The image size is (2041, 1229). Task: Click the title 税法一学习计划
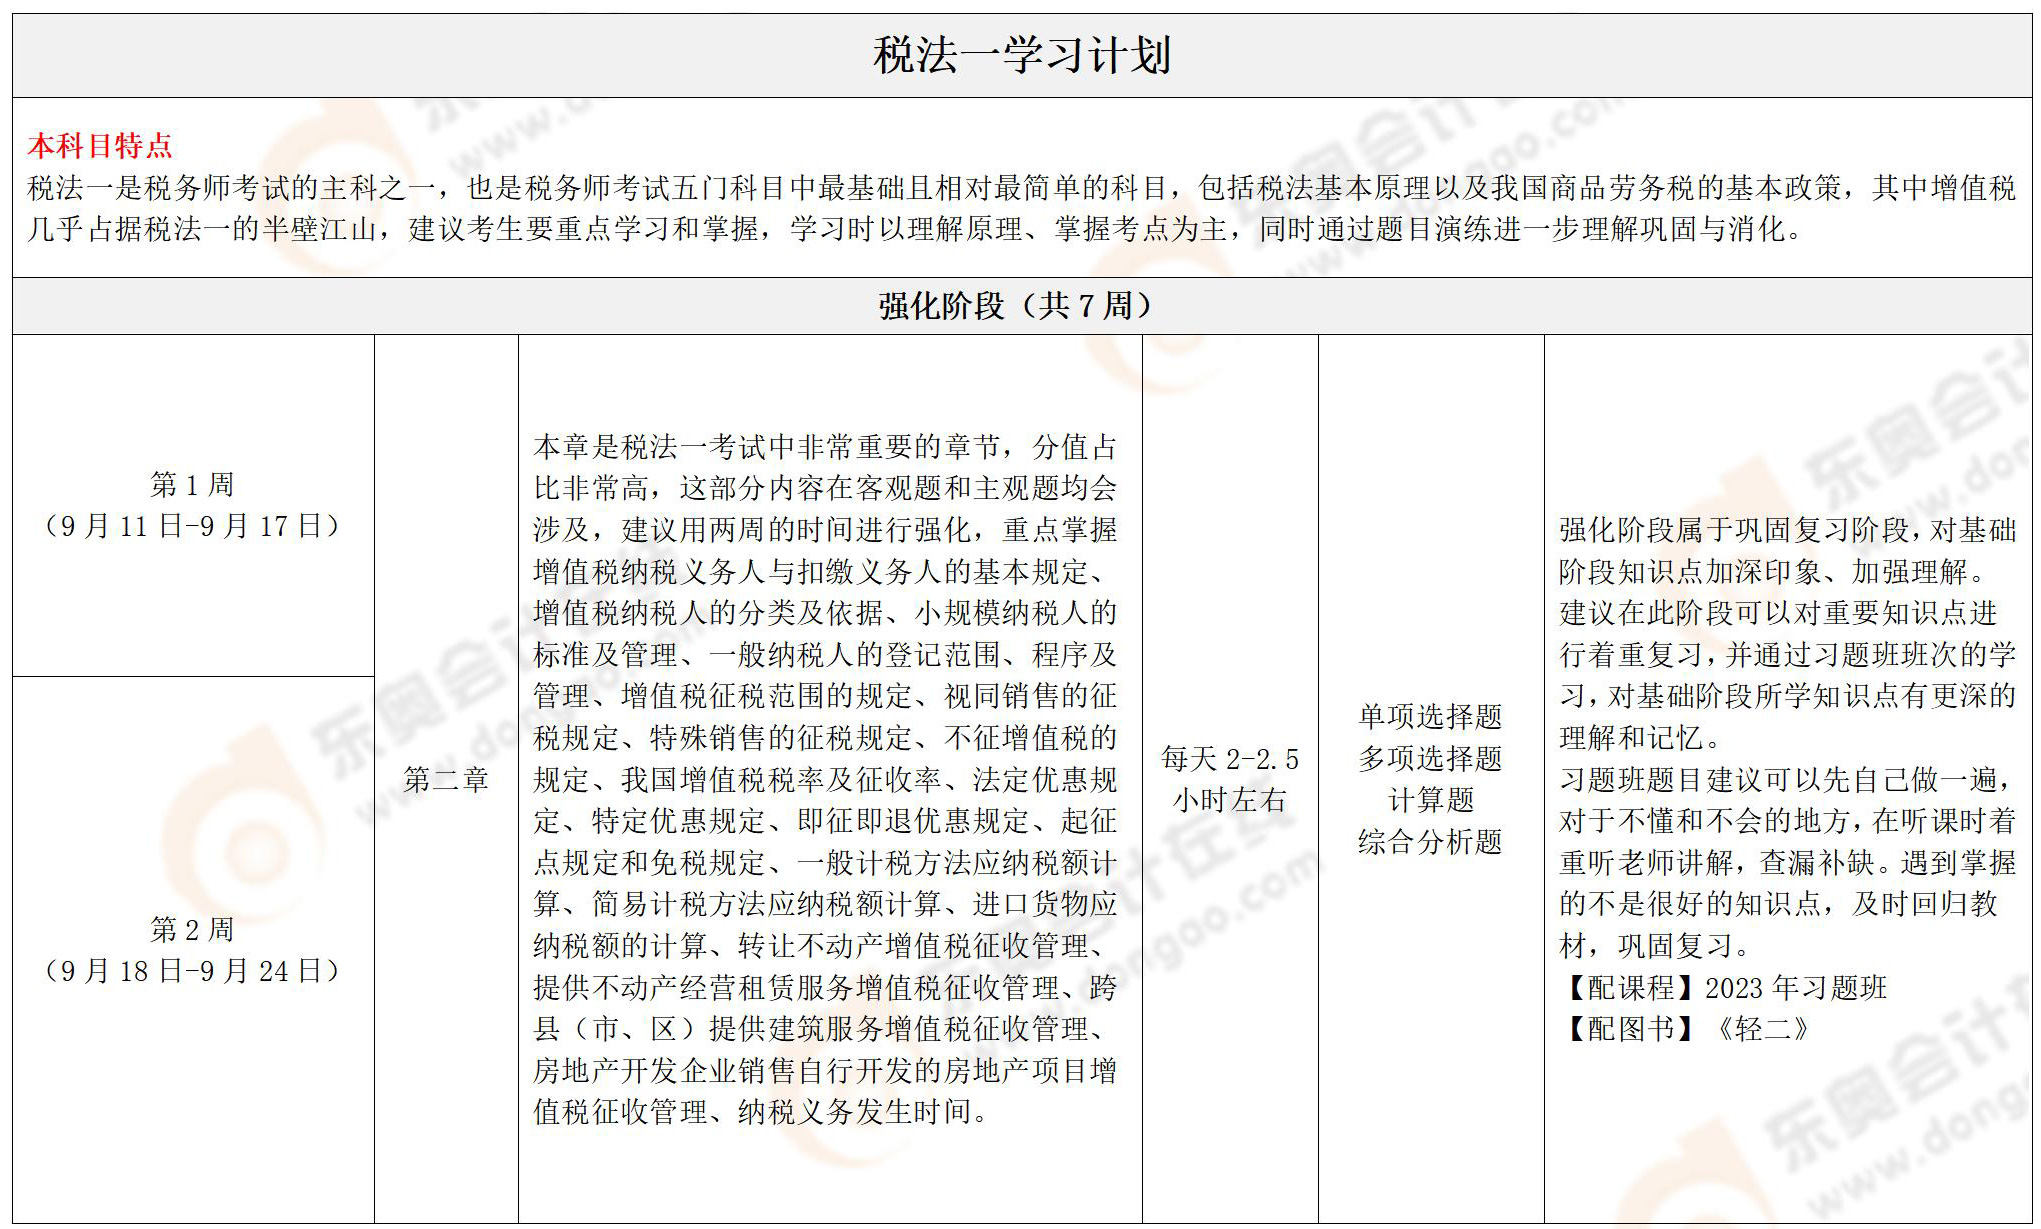[1021, 56]
